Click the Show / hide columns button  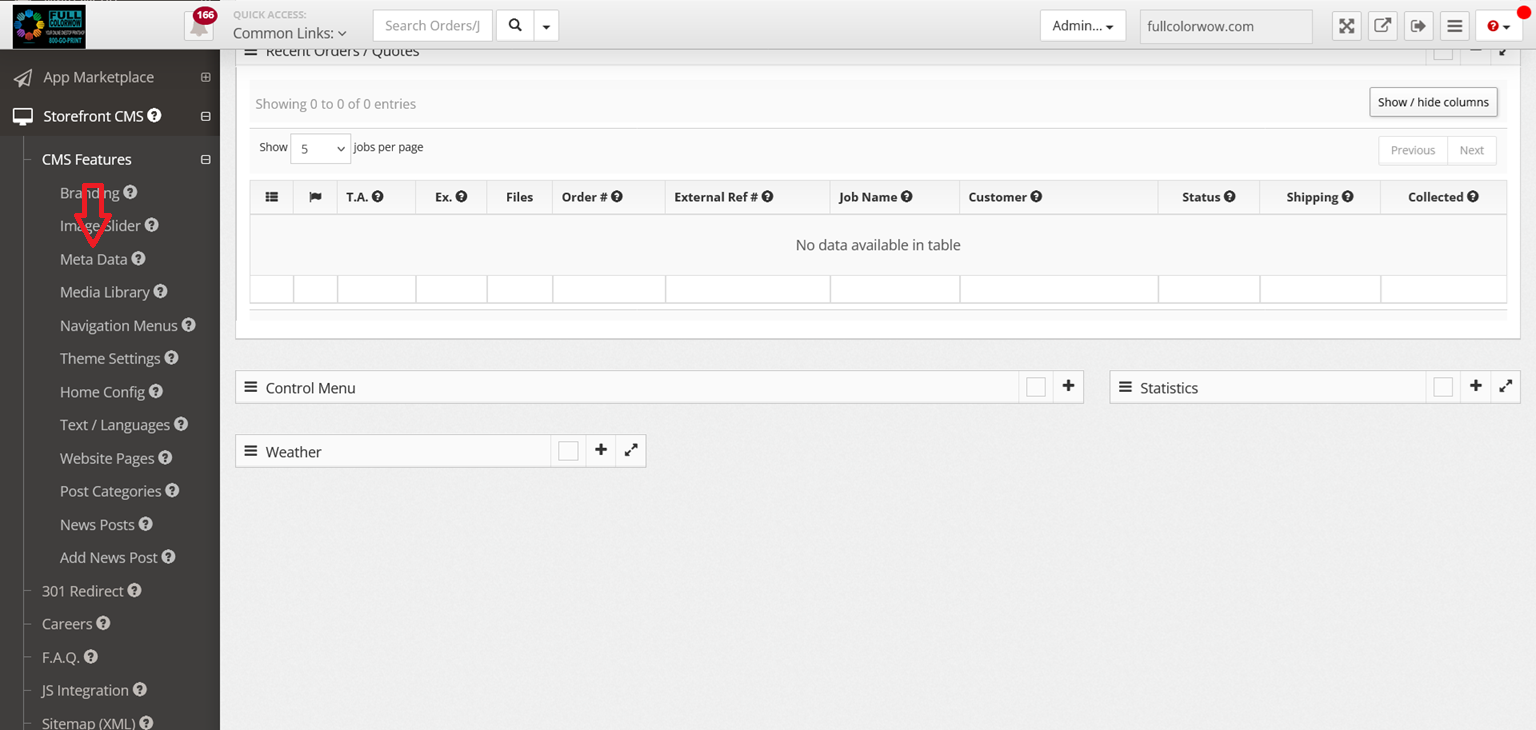click(1432, 102)
